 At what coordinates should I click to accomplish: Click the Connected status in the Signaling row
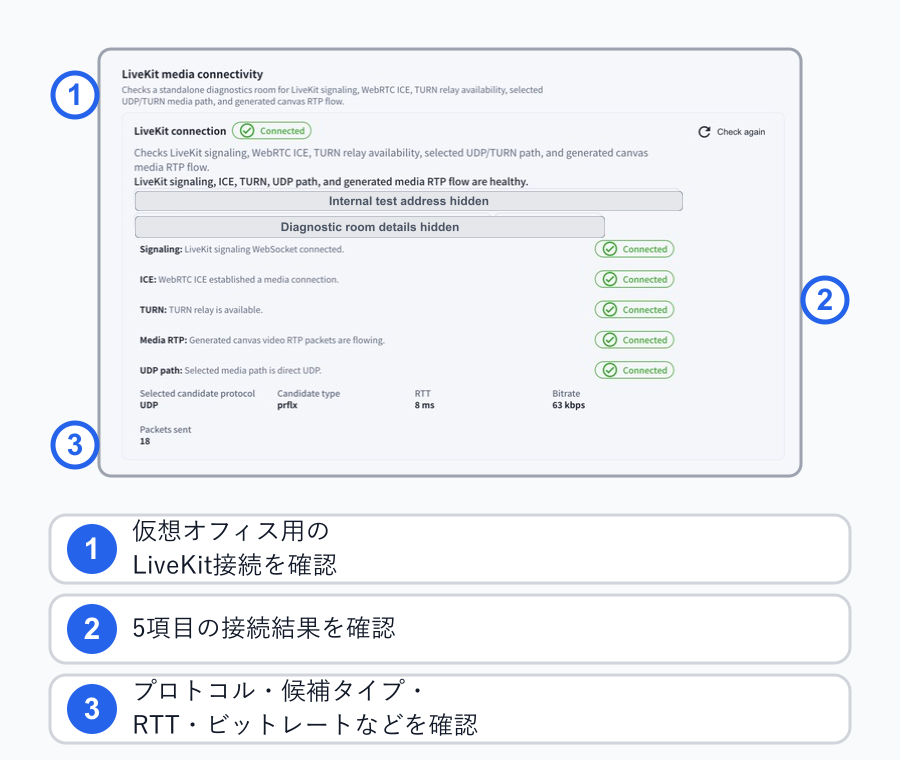coord(634,249)
